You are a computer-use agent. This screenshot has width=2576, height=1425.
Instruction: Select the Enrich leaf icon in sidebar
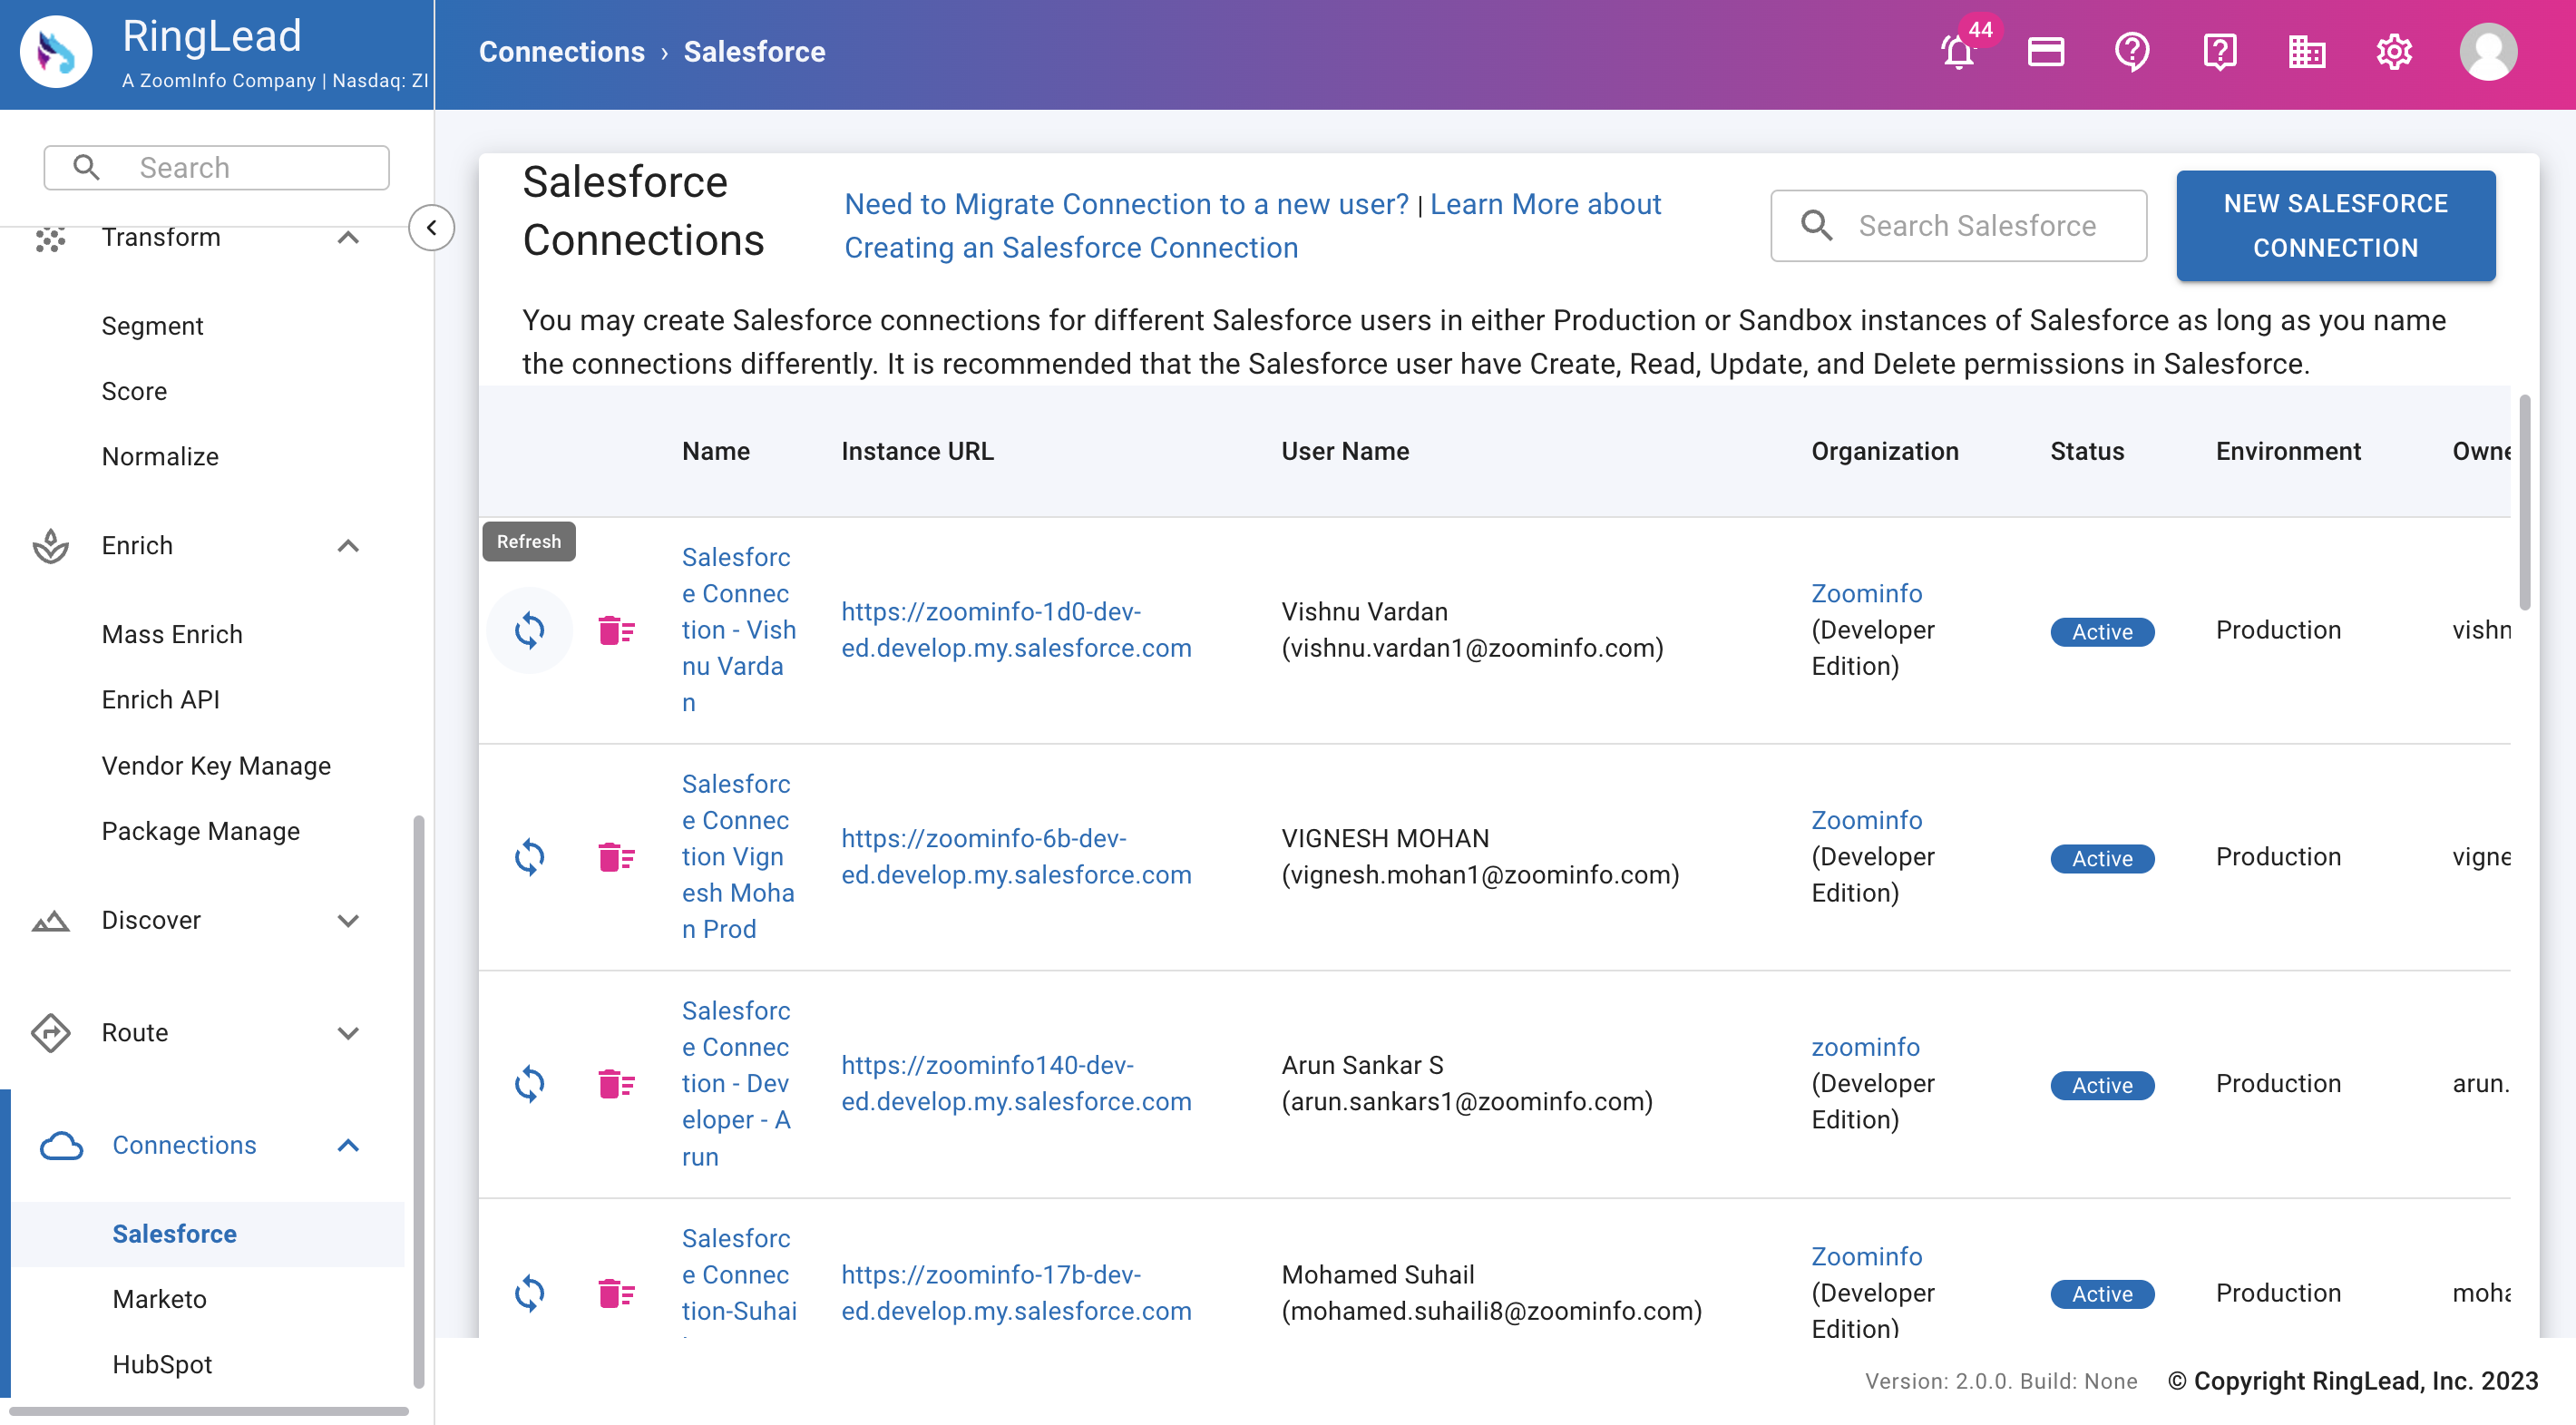click(50, 546)
